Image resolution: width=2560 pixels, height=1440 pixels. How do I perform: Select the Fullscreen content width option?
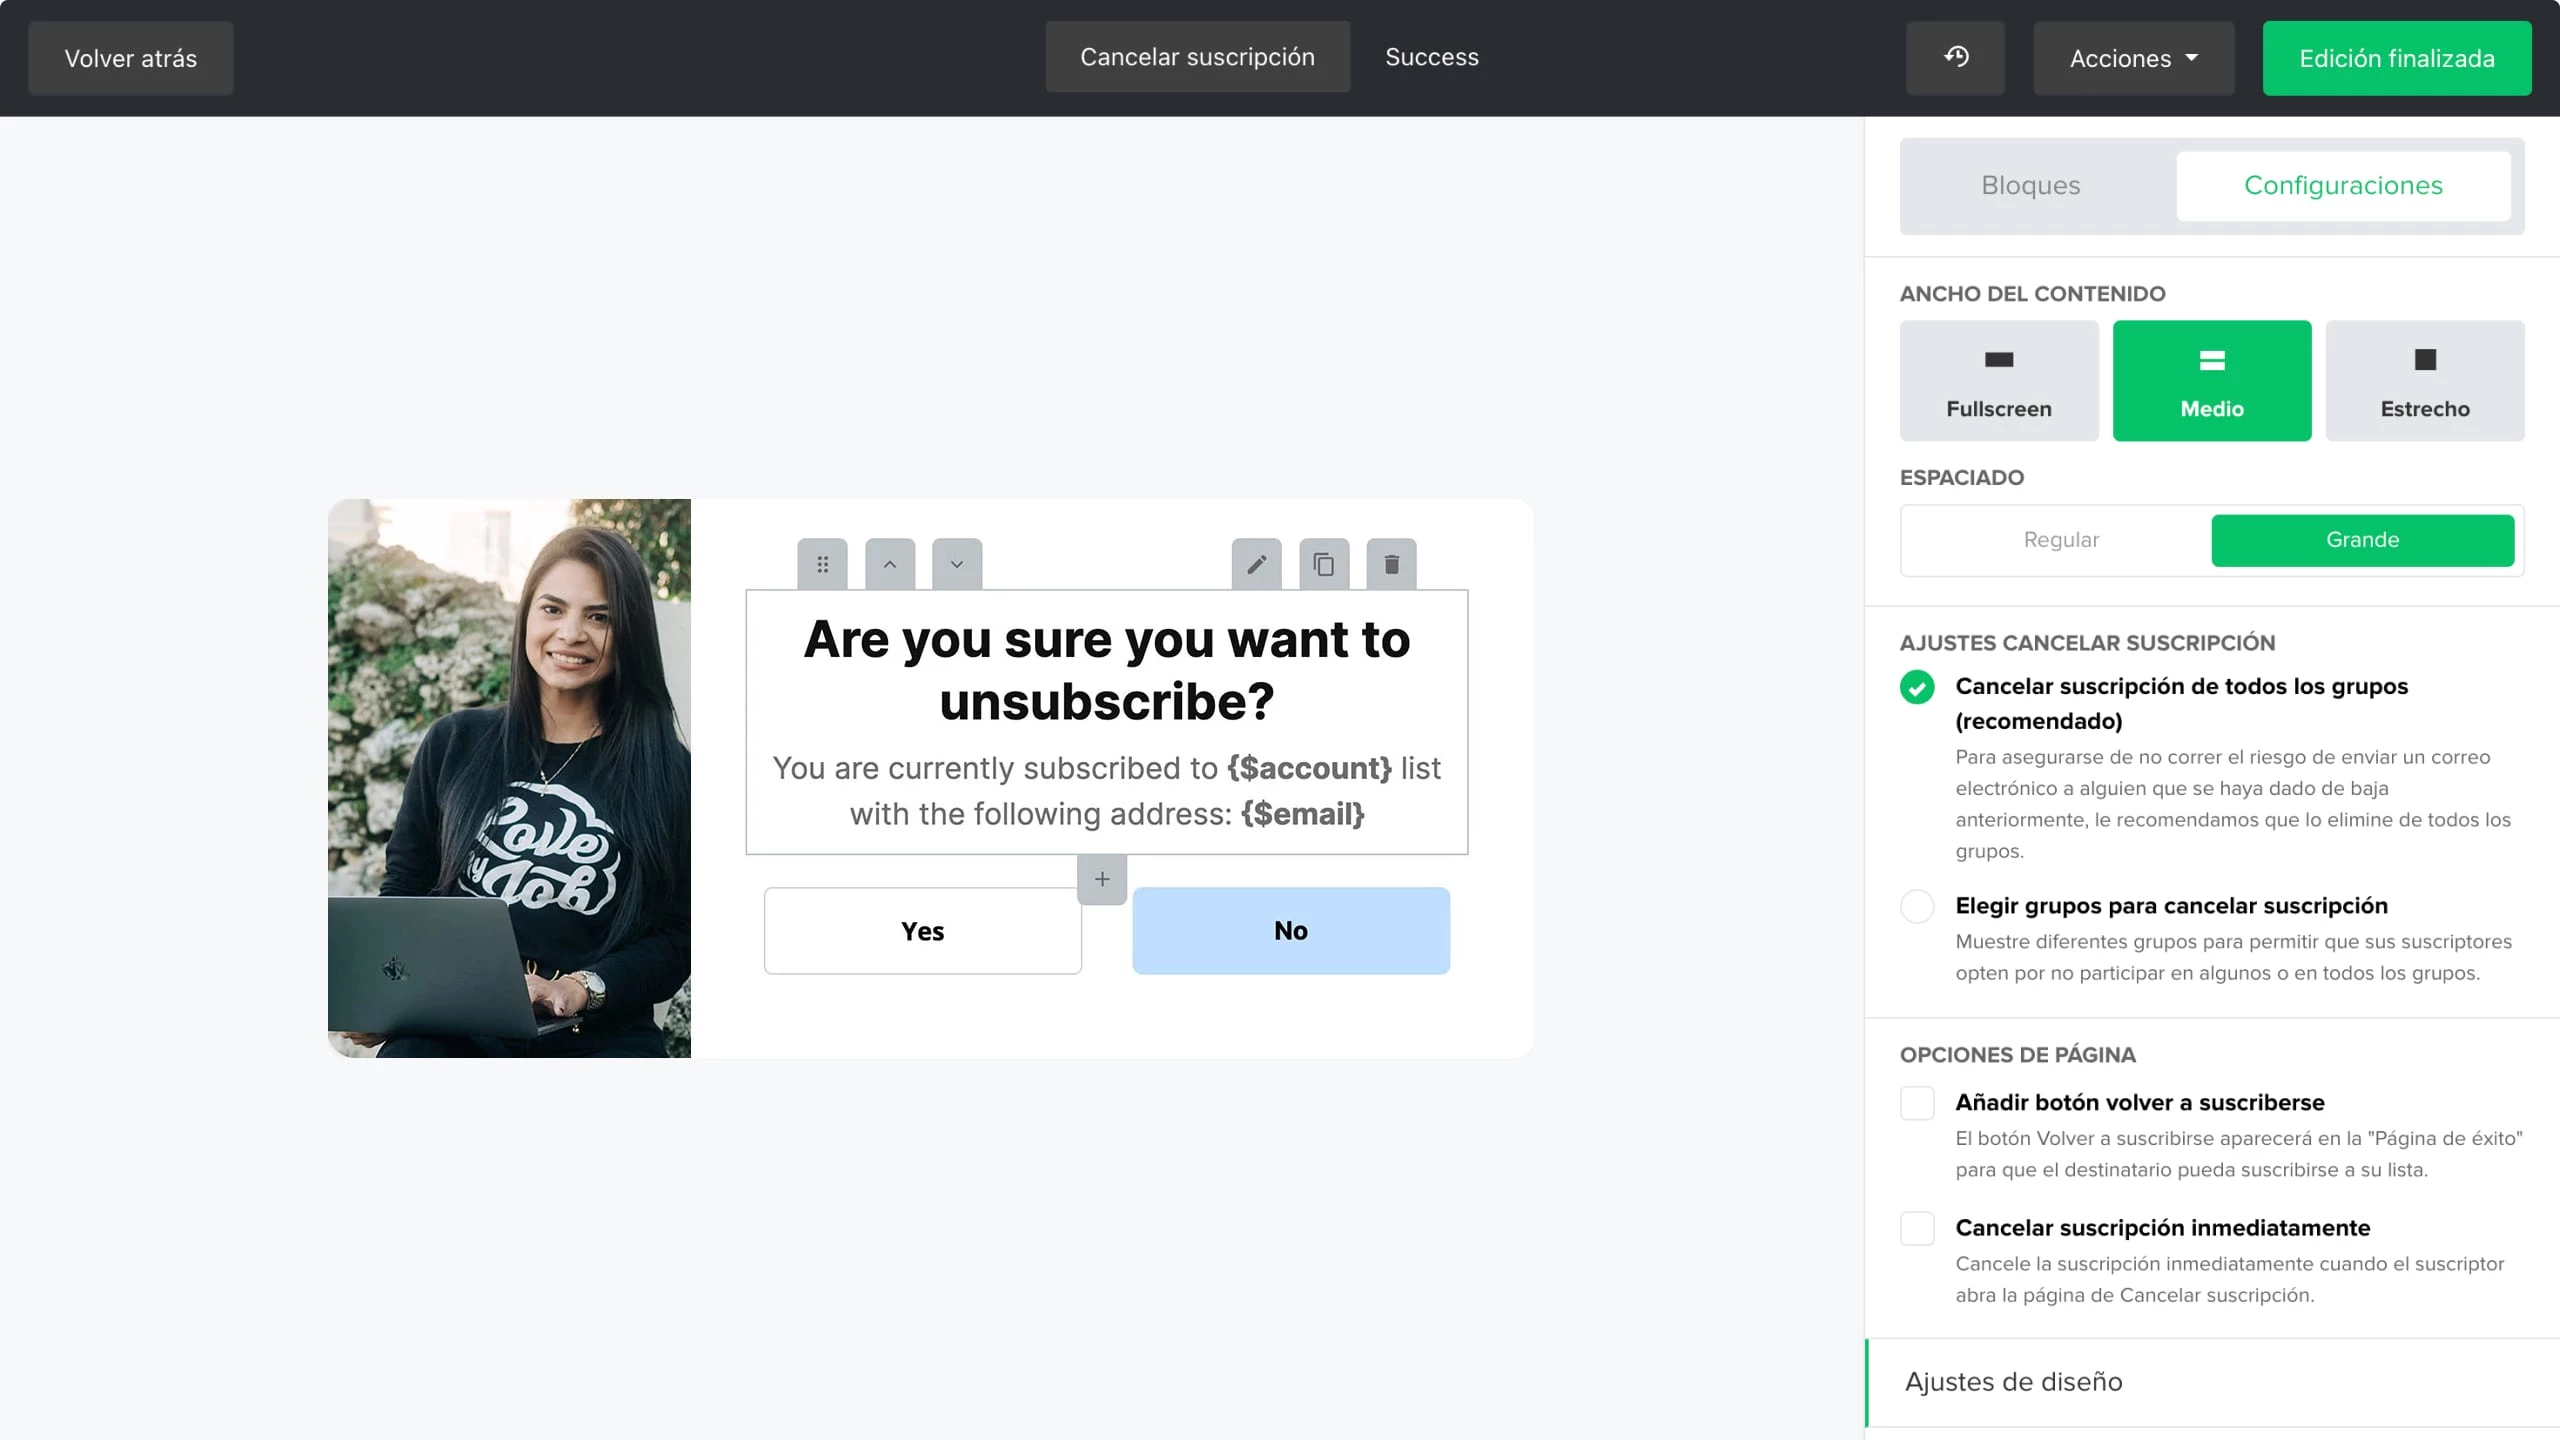click(x=1998, y=381)
